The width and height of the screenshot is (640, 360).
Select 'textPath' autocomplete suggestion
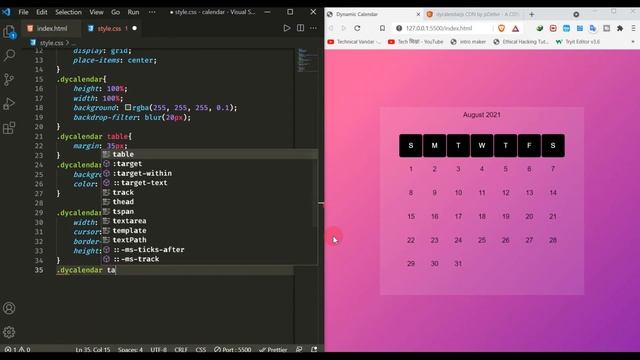[209, 240]
